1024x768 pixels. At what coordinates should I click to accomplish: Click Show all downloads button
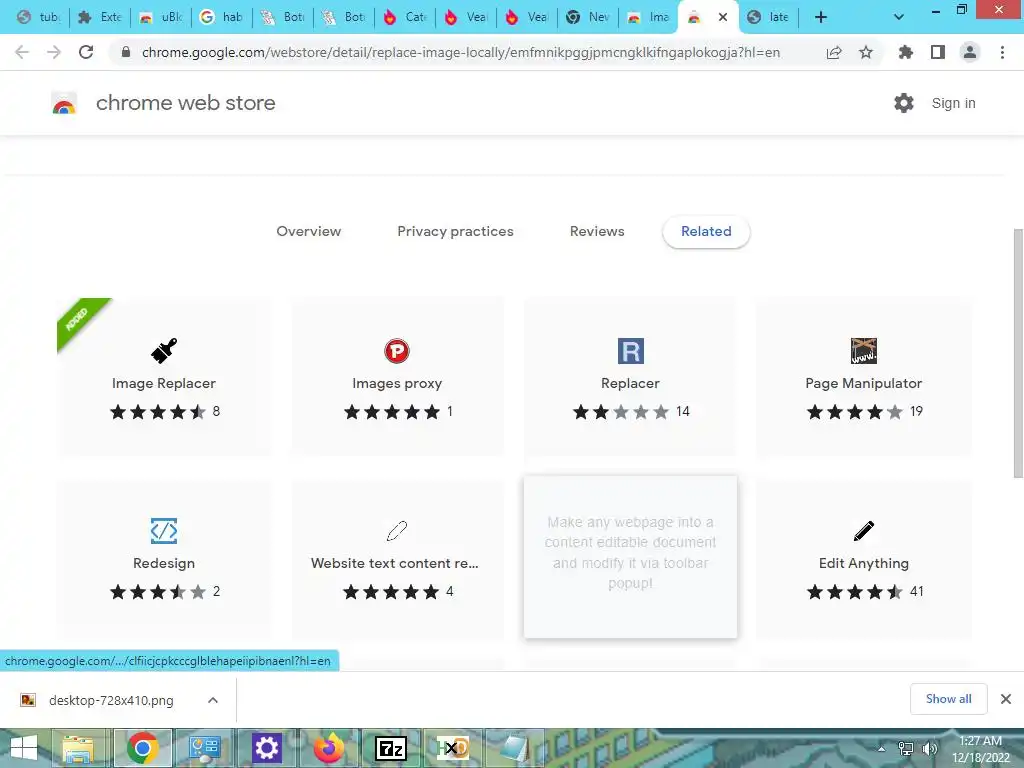[948, 699]
